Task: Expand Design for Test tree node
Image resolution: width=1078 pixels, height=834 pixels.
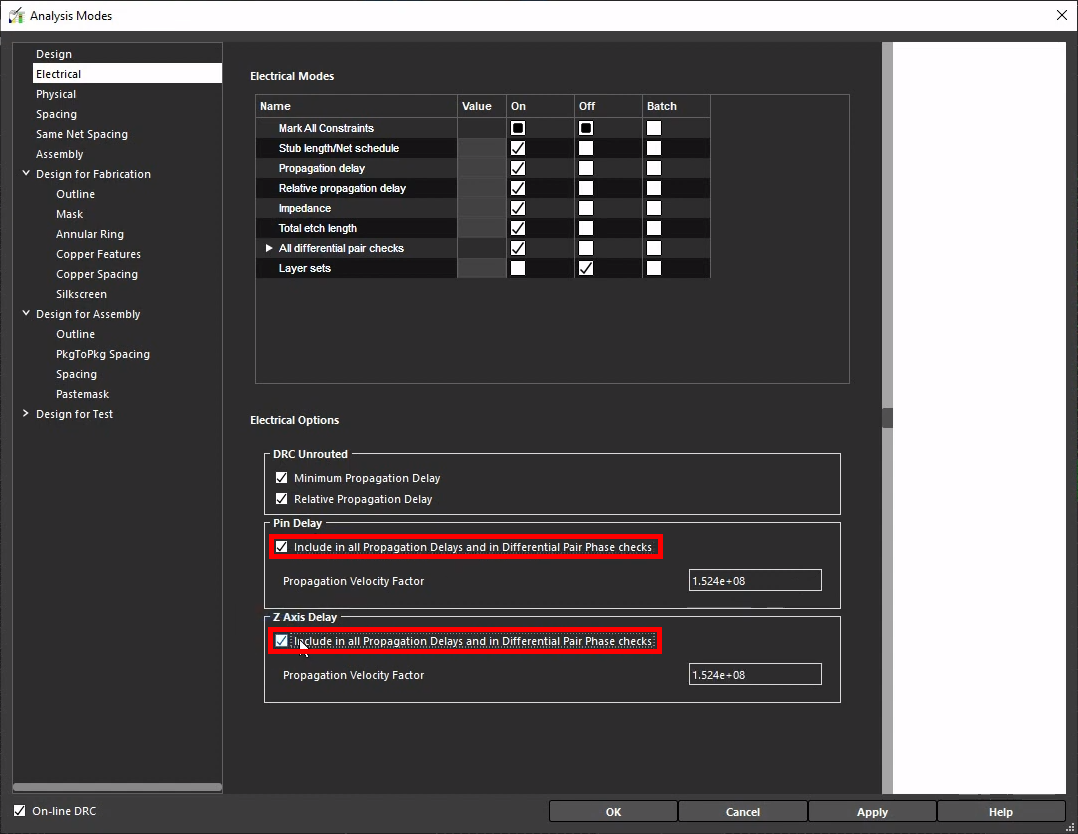Action: (x=26, y=414)
